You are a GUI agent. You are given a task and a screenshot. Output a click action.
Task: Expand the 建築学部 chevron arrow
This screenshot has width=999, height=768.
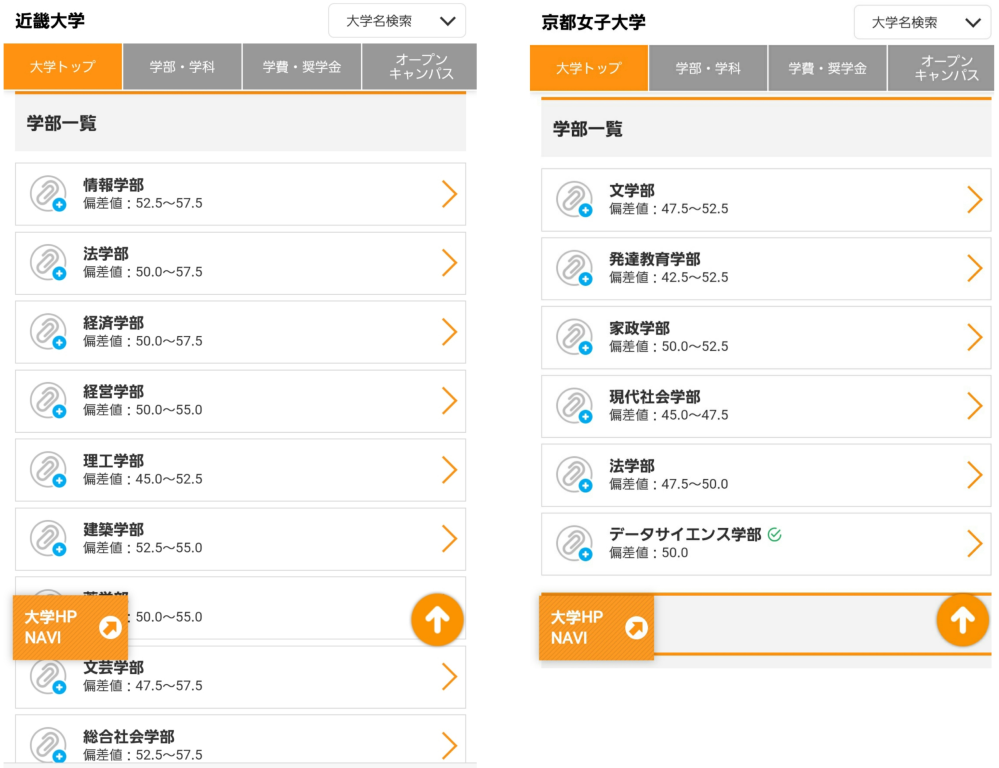[449, 539]
